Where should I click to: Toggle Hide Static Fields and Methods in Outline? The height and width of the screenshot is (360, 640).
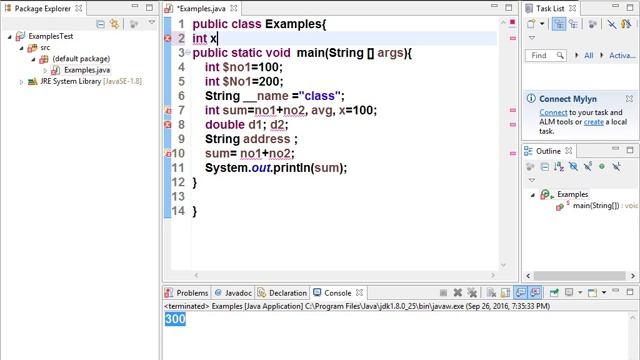click(x=588, y=166)
